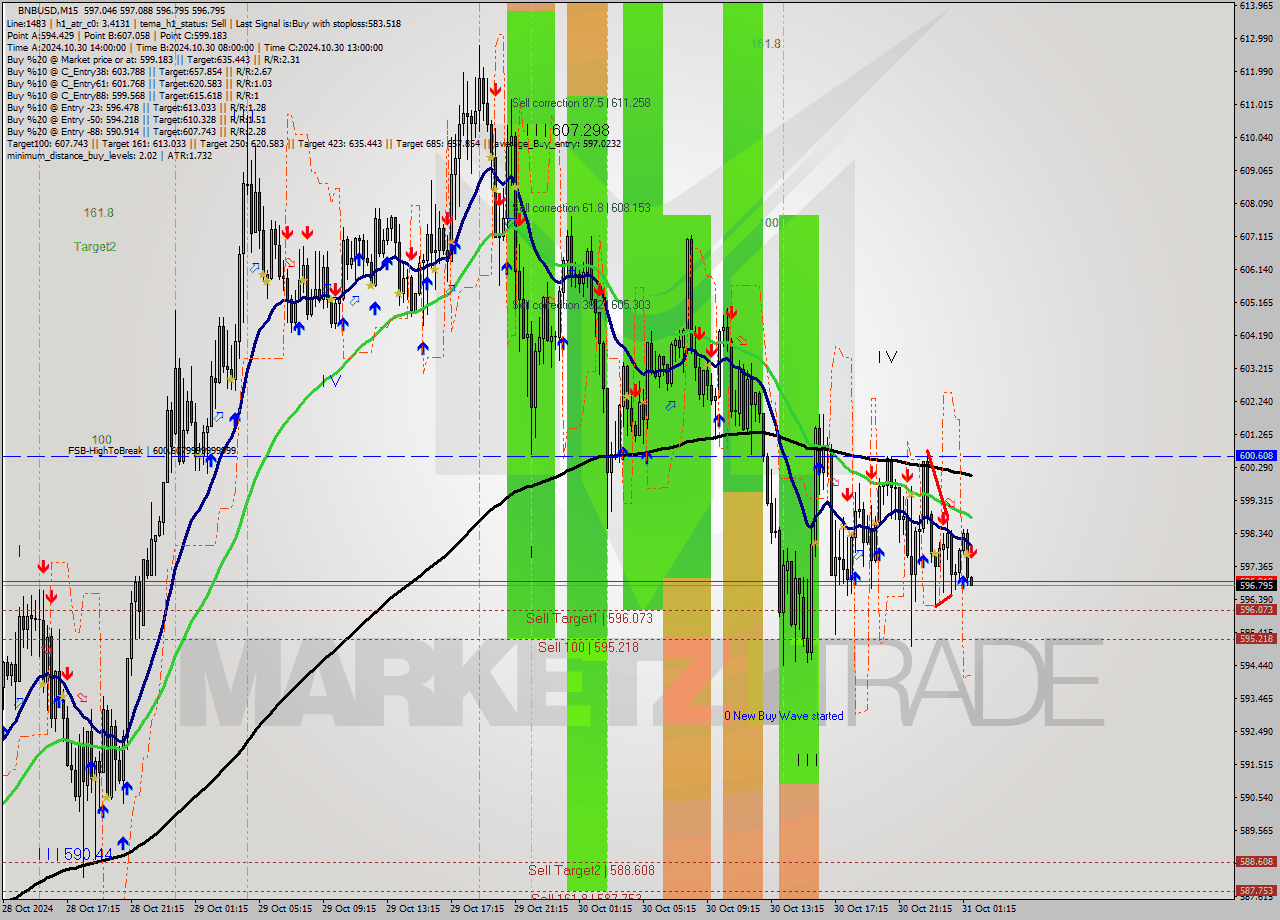Click the 610.040 price axis value

click(x=1257, y=137)
